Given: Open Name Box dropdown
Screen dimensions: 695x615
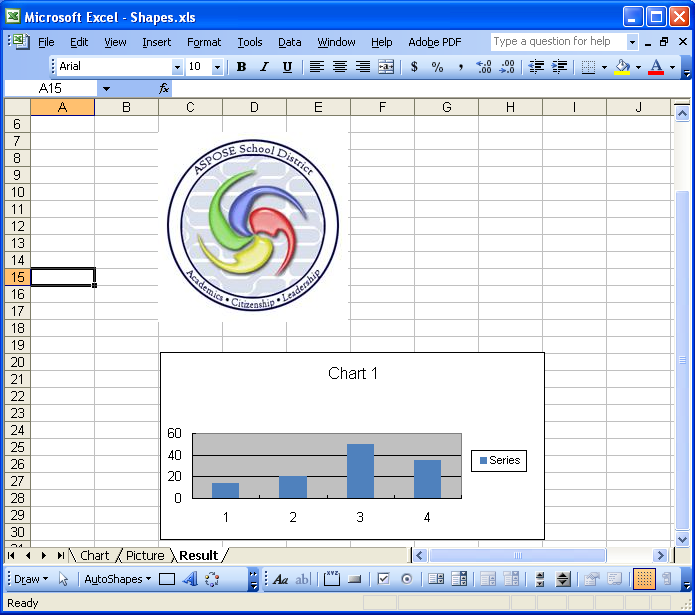Looking at the screenshot, I should [106, 89].
